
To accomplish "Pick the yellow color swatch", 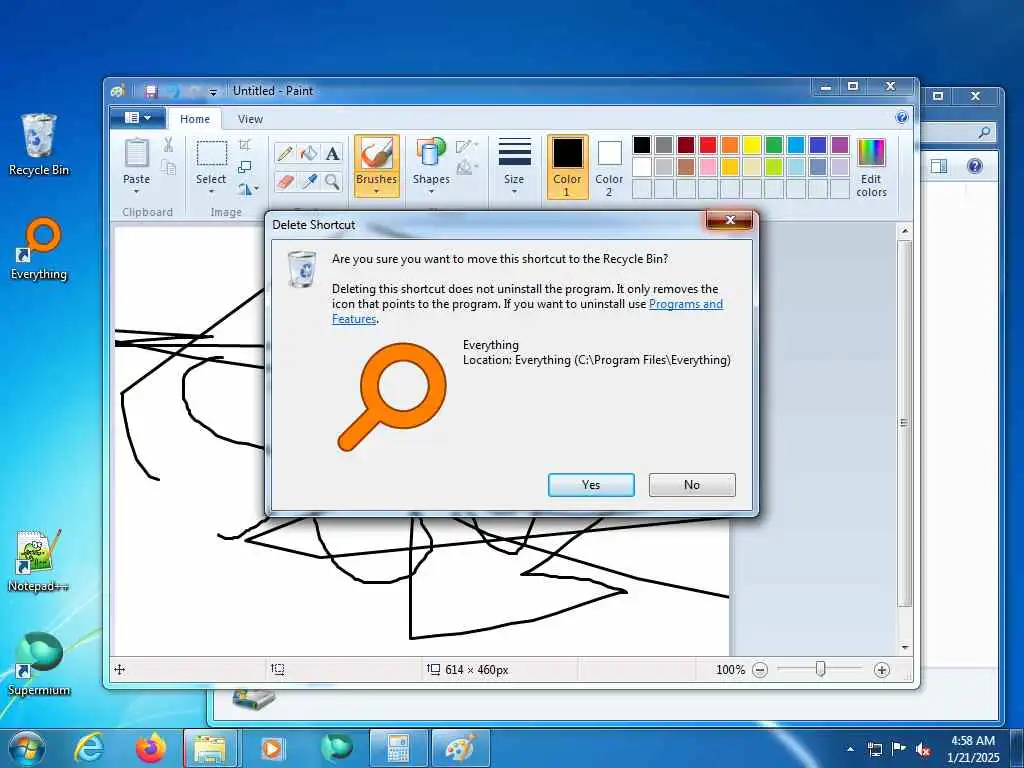I will 752,144.
